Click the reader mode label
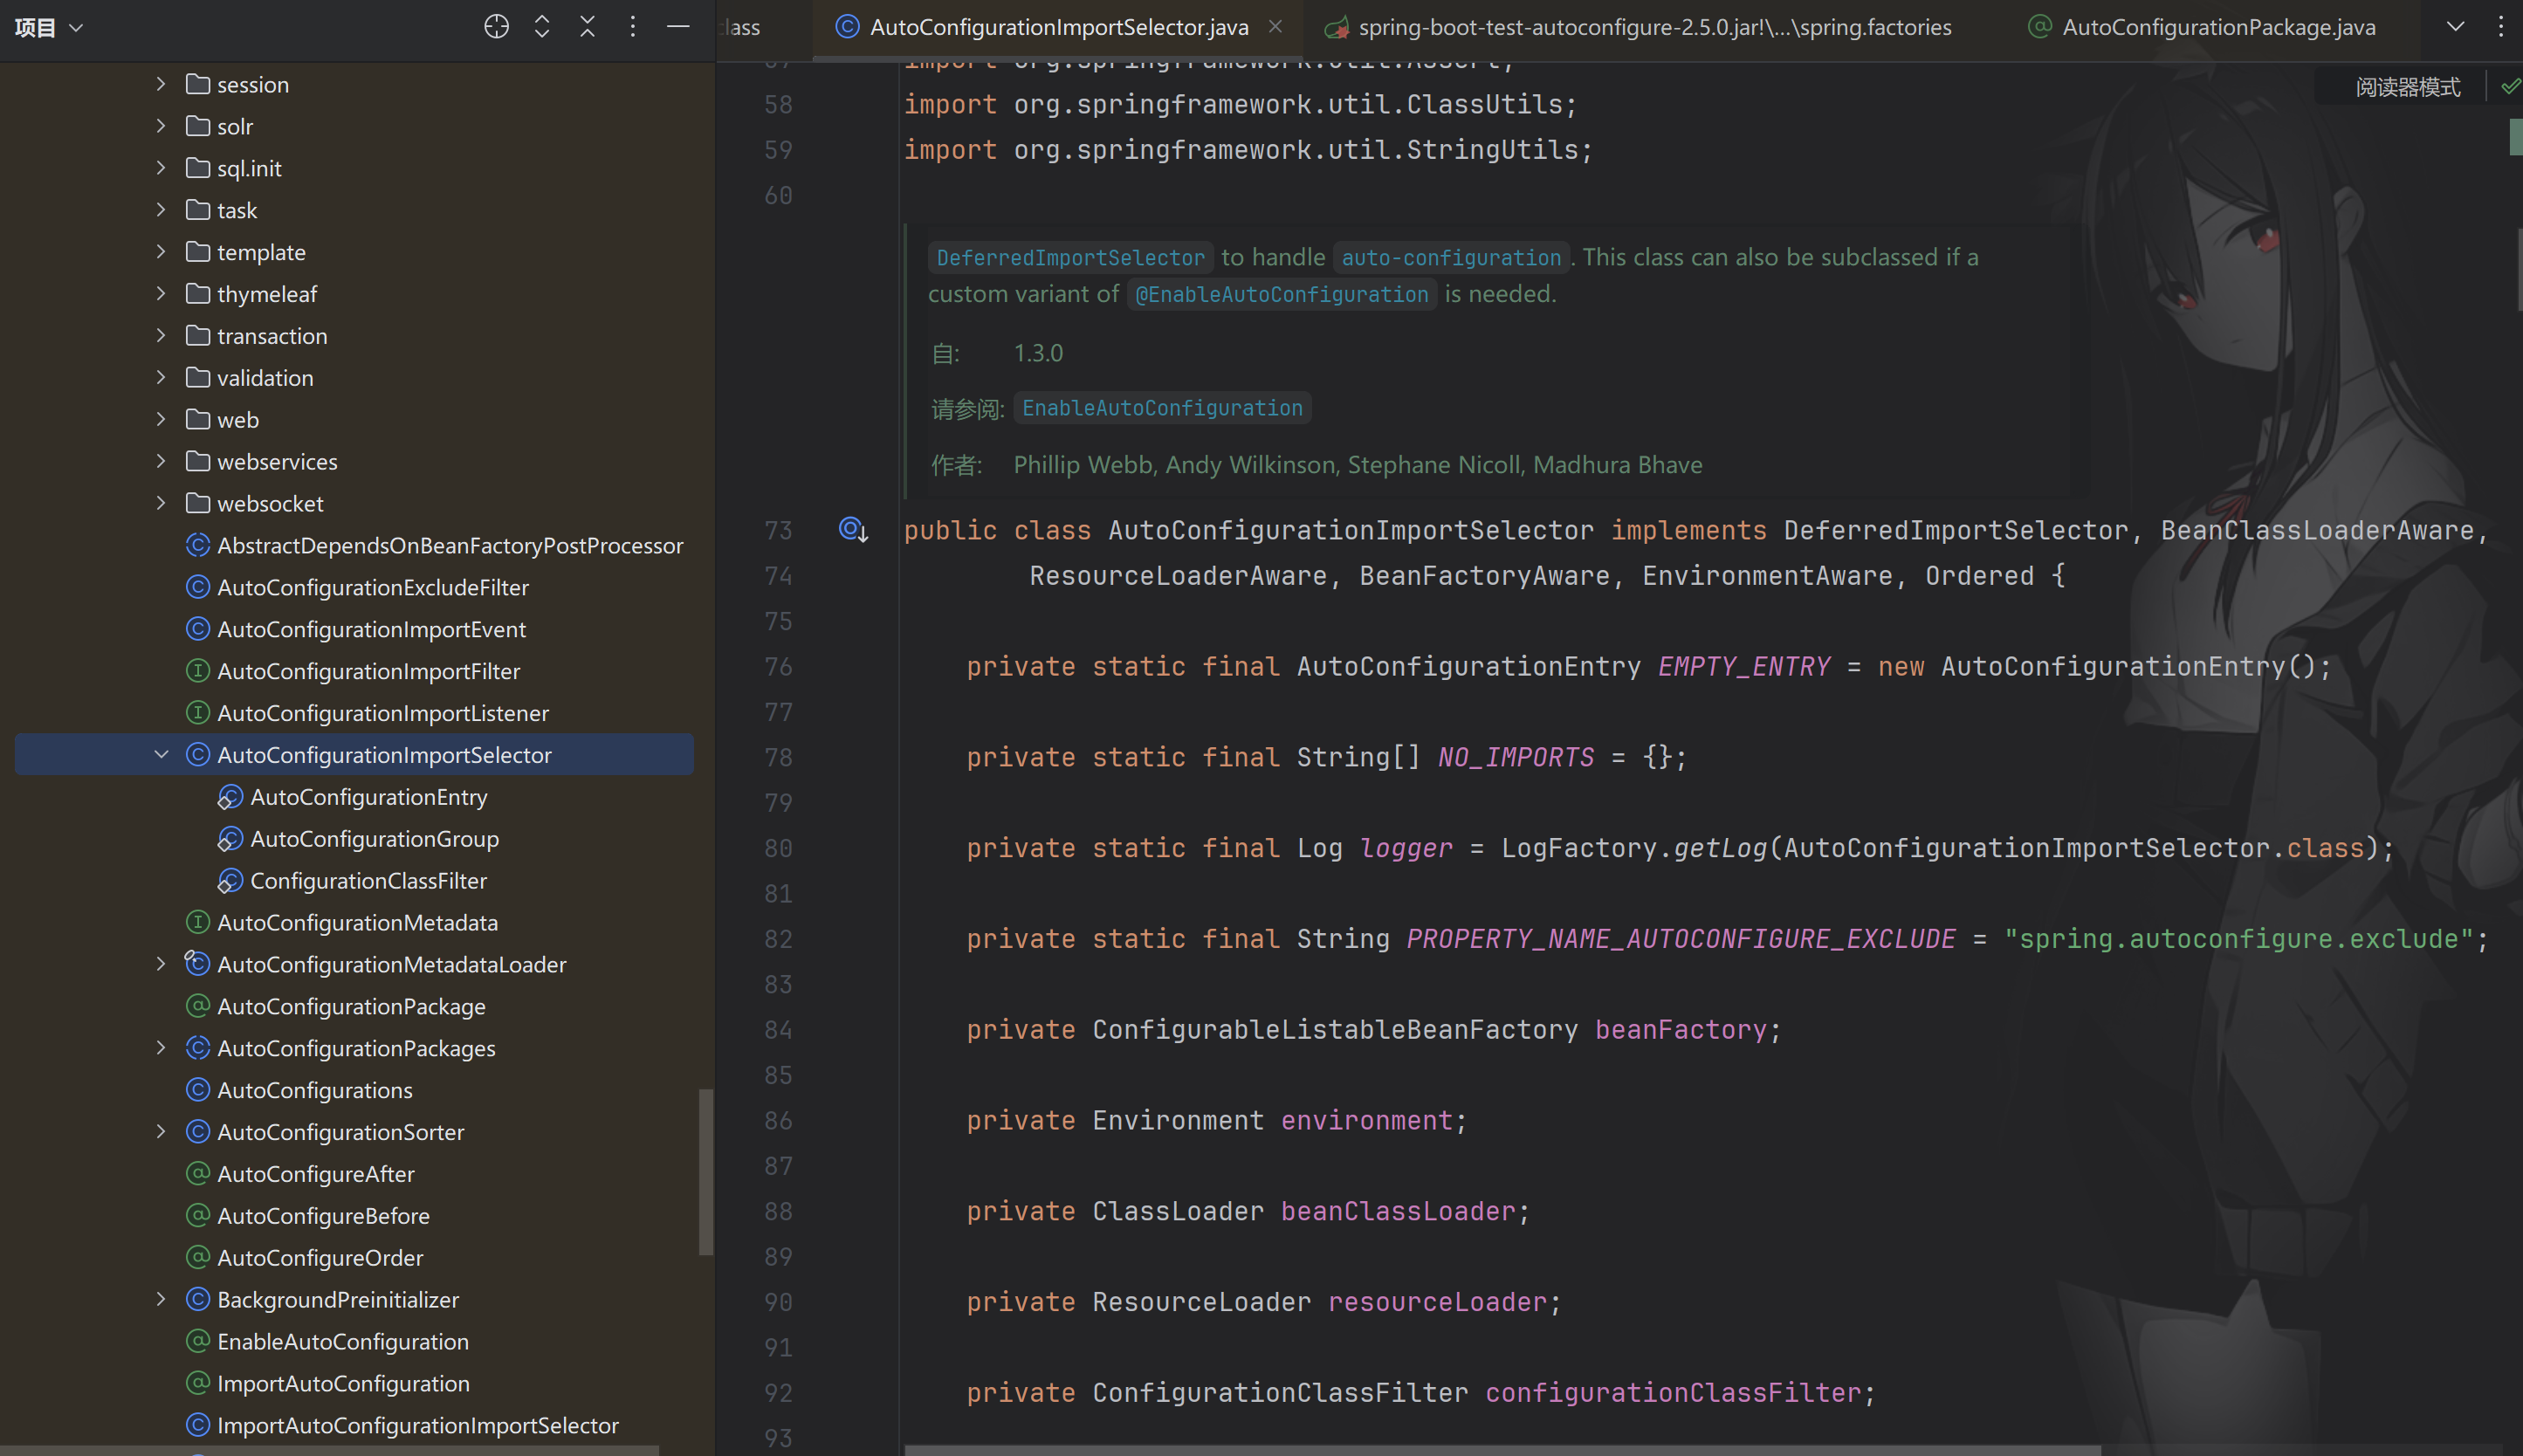2523x1456 pixels. click(2407, 87)
